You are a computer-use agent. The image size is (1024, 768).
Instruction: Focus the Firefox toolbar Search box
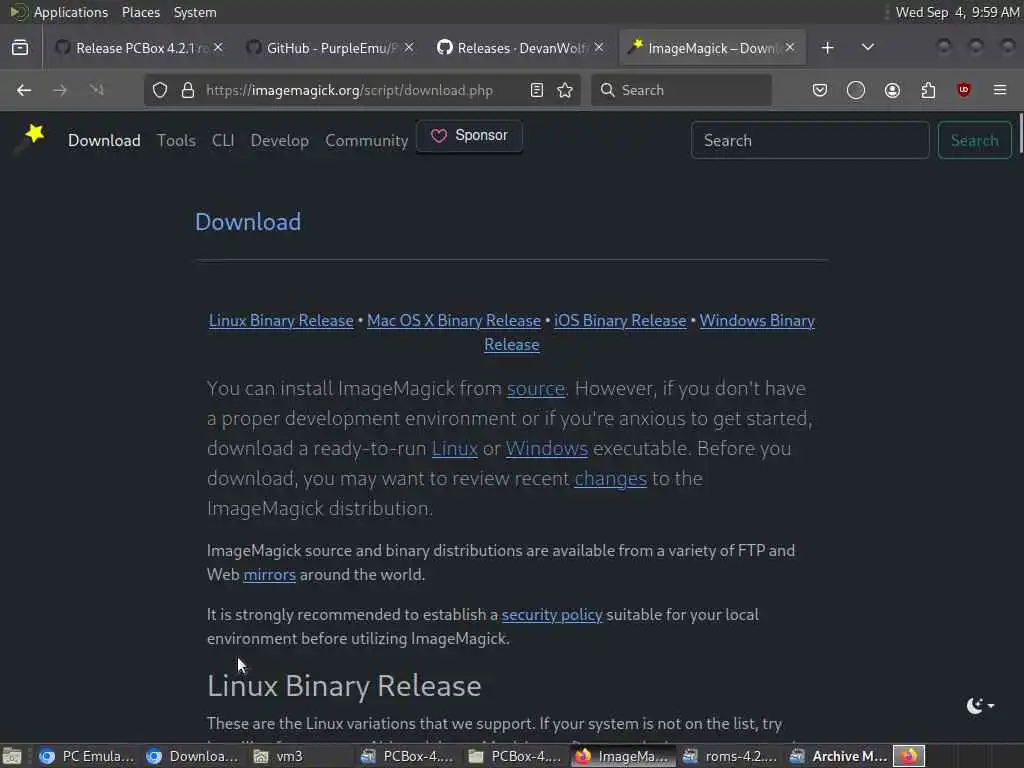pyautogui.click(x=681, y=90)
